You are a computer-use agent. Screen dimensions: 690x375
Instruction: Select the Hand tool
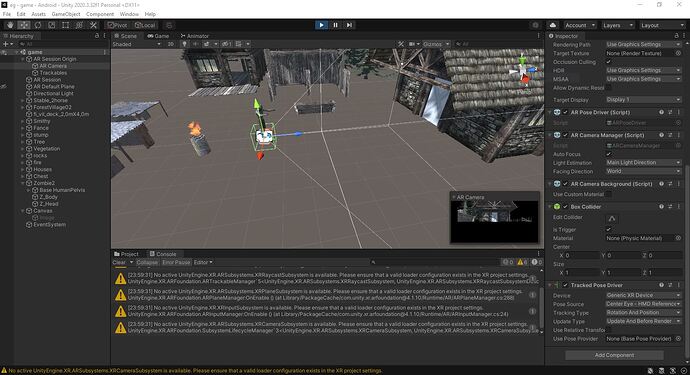(10, 25)
